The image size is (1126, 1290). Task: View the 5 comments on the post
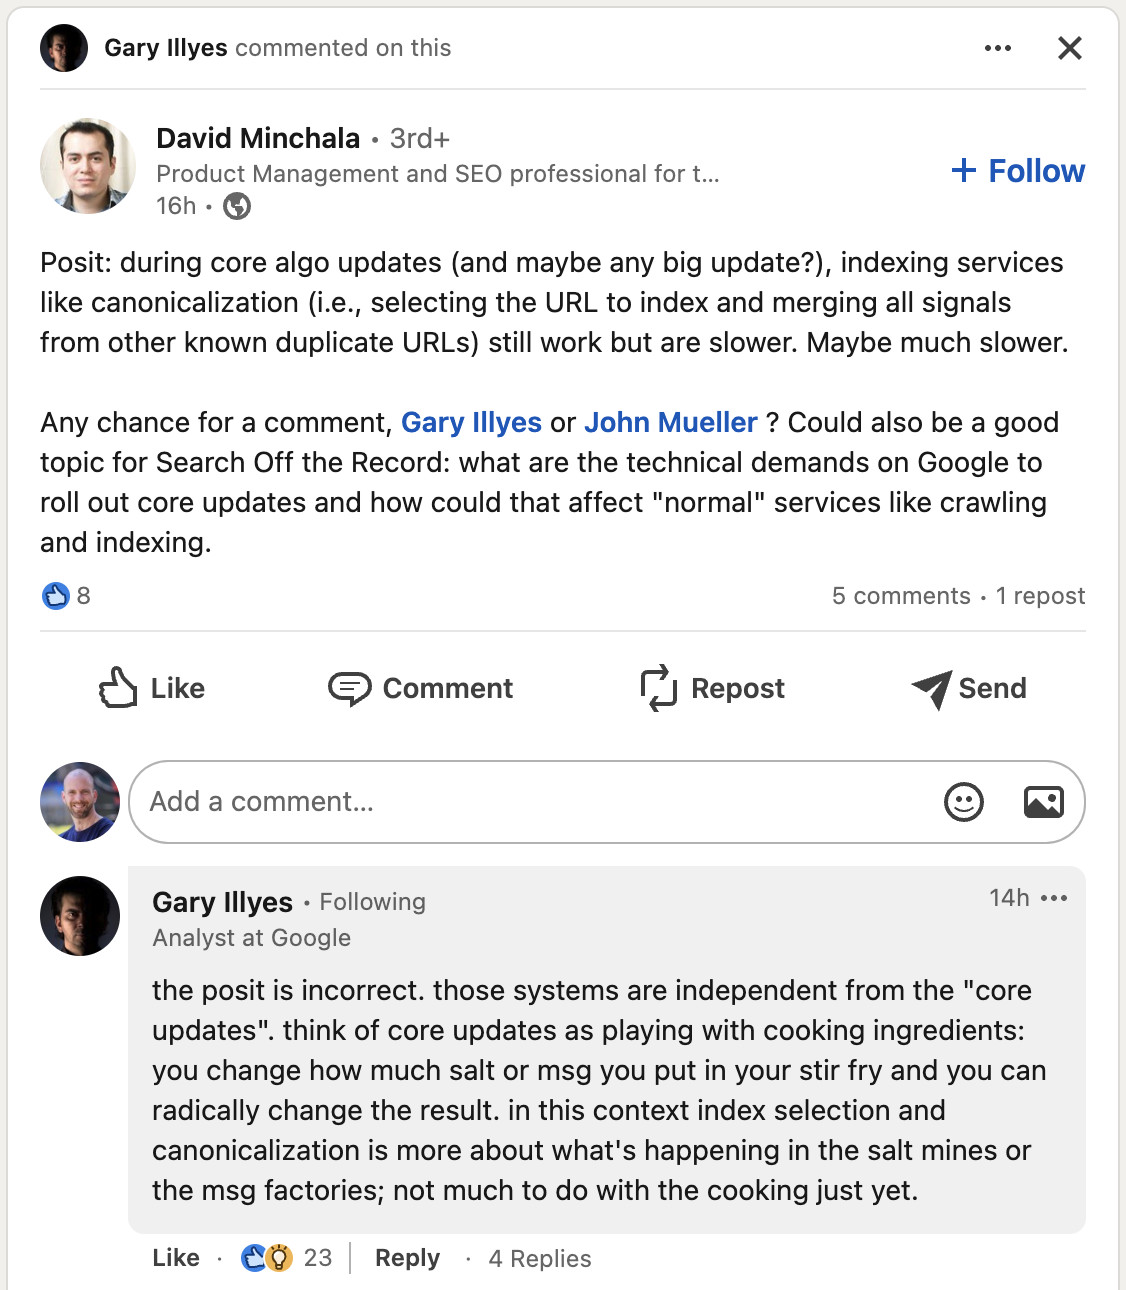click(x=901, y=595)
